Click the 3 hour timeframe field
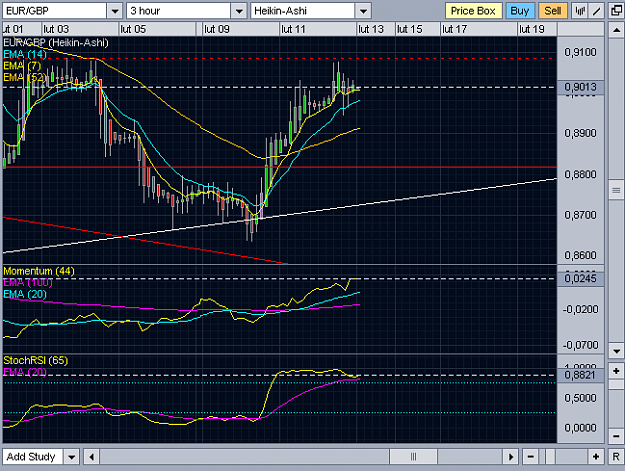 pyautogui.click(x=179, y=11)
